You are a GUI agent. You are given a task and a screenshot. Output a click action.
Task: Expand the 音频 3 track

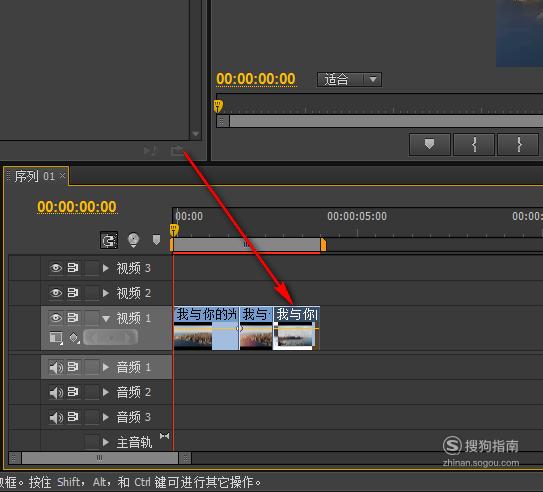click(x=106, y=417)
